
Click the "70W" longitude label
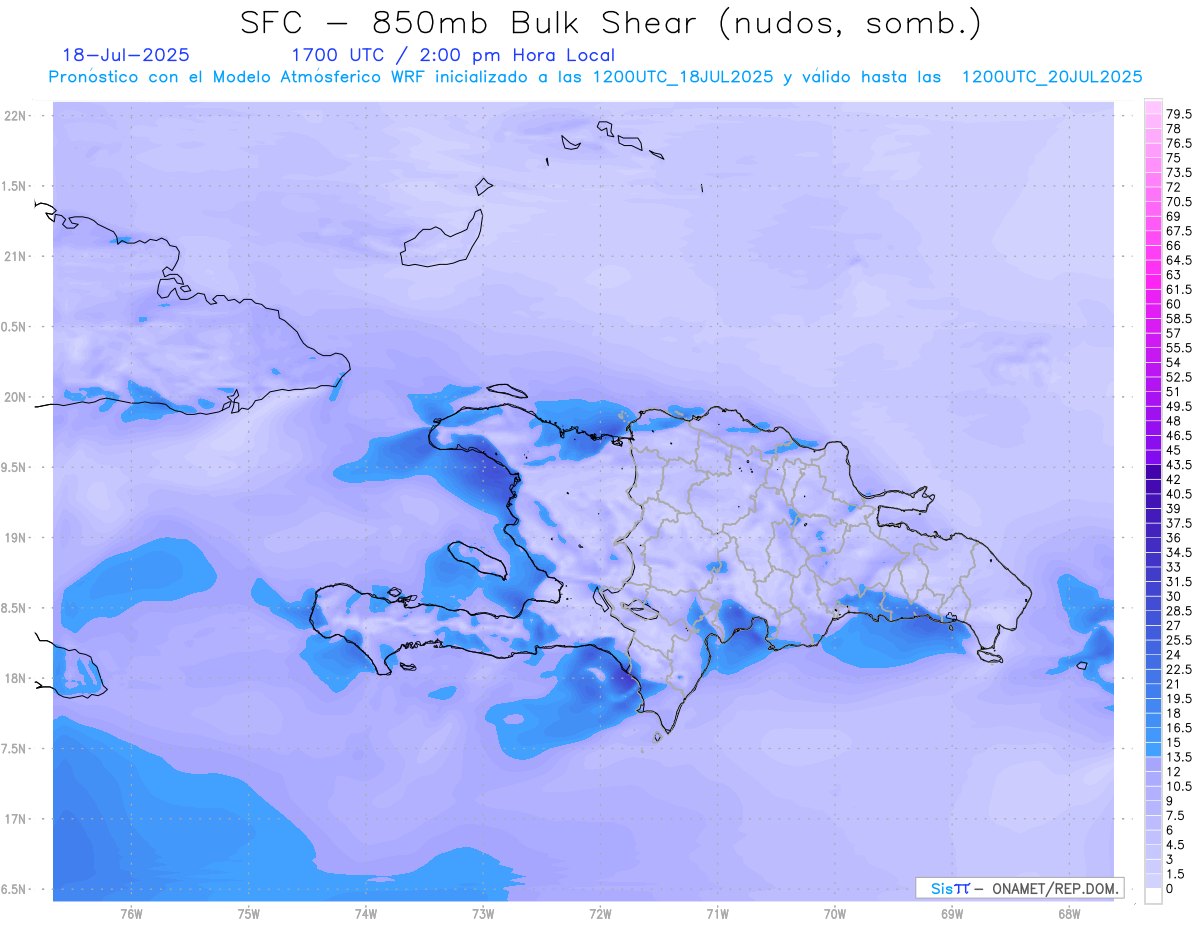click(835, 914)
